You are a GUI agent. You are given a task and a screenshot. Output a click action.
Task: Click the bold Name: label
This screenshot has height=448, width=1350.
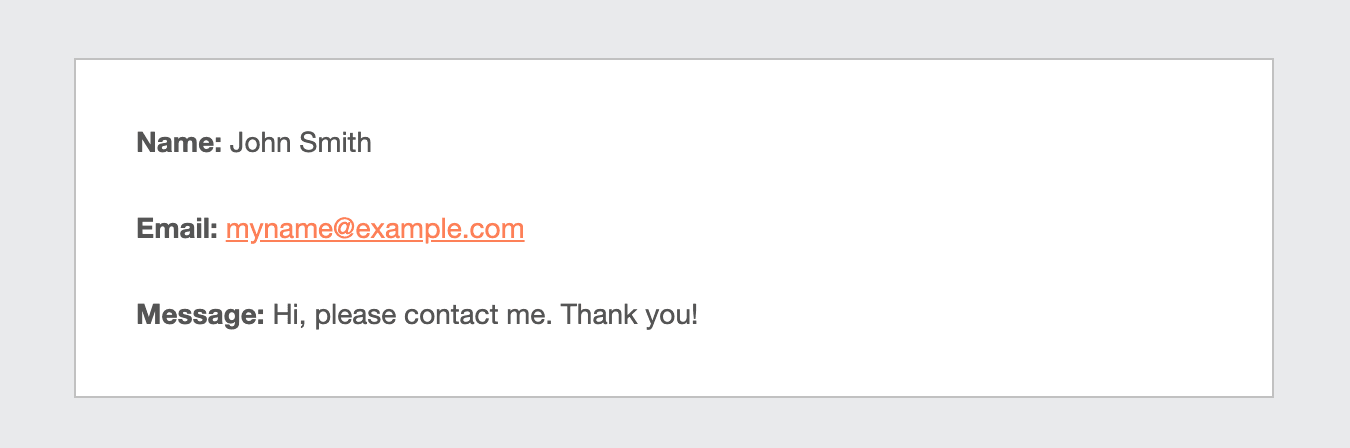(179, 143)
